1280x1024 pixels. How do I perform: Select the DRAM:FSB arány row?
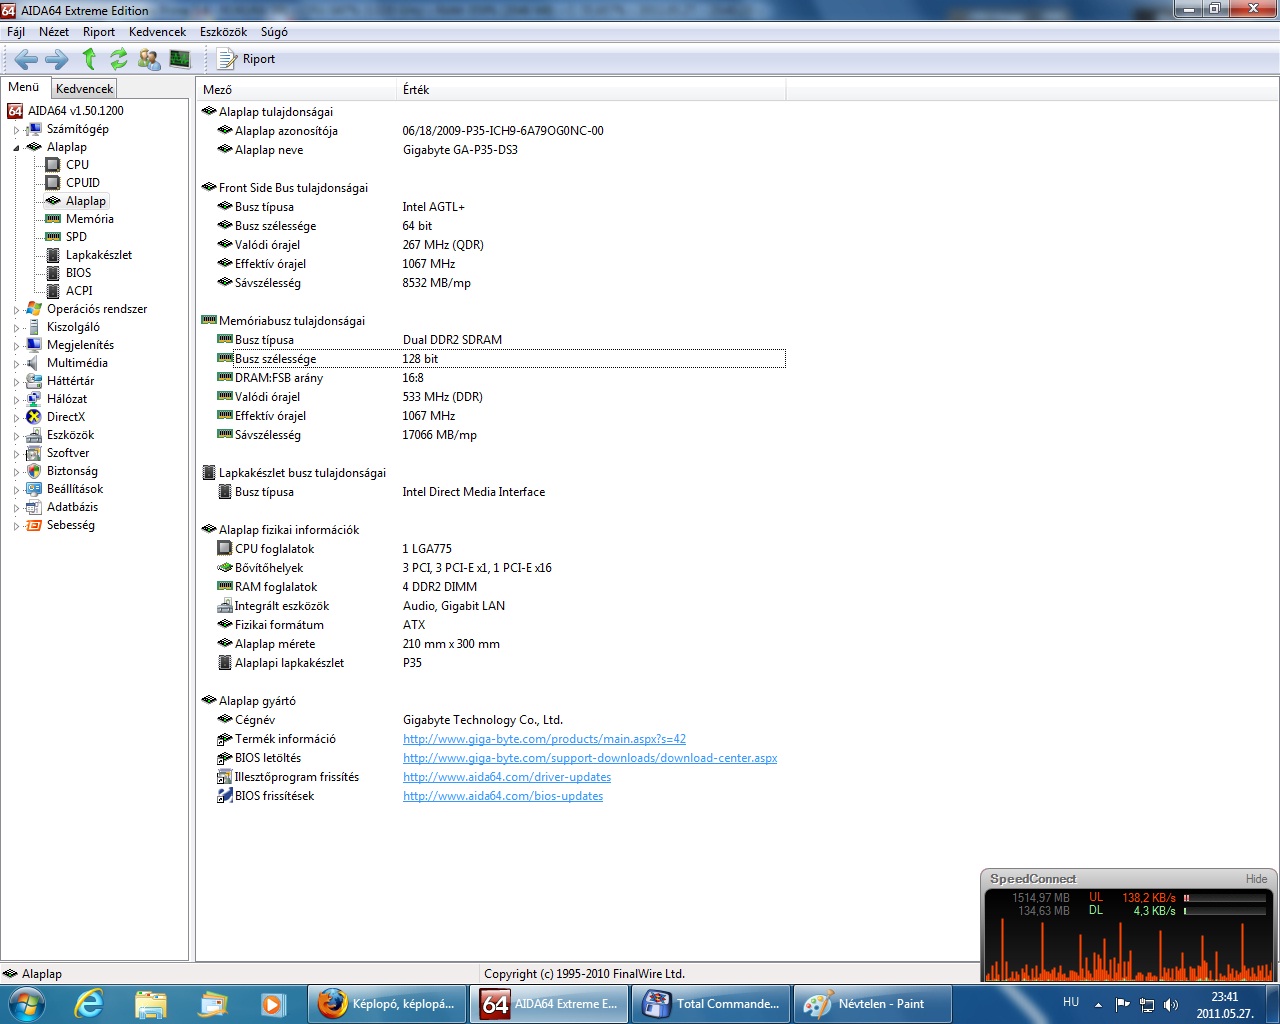[x=500, y=378]
